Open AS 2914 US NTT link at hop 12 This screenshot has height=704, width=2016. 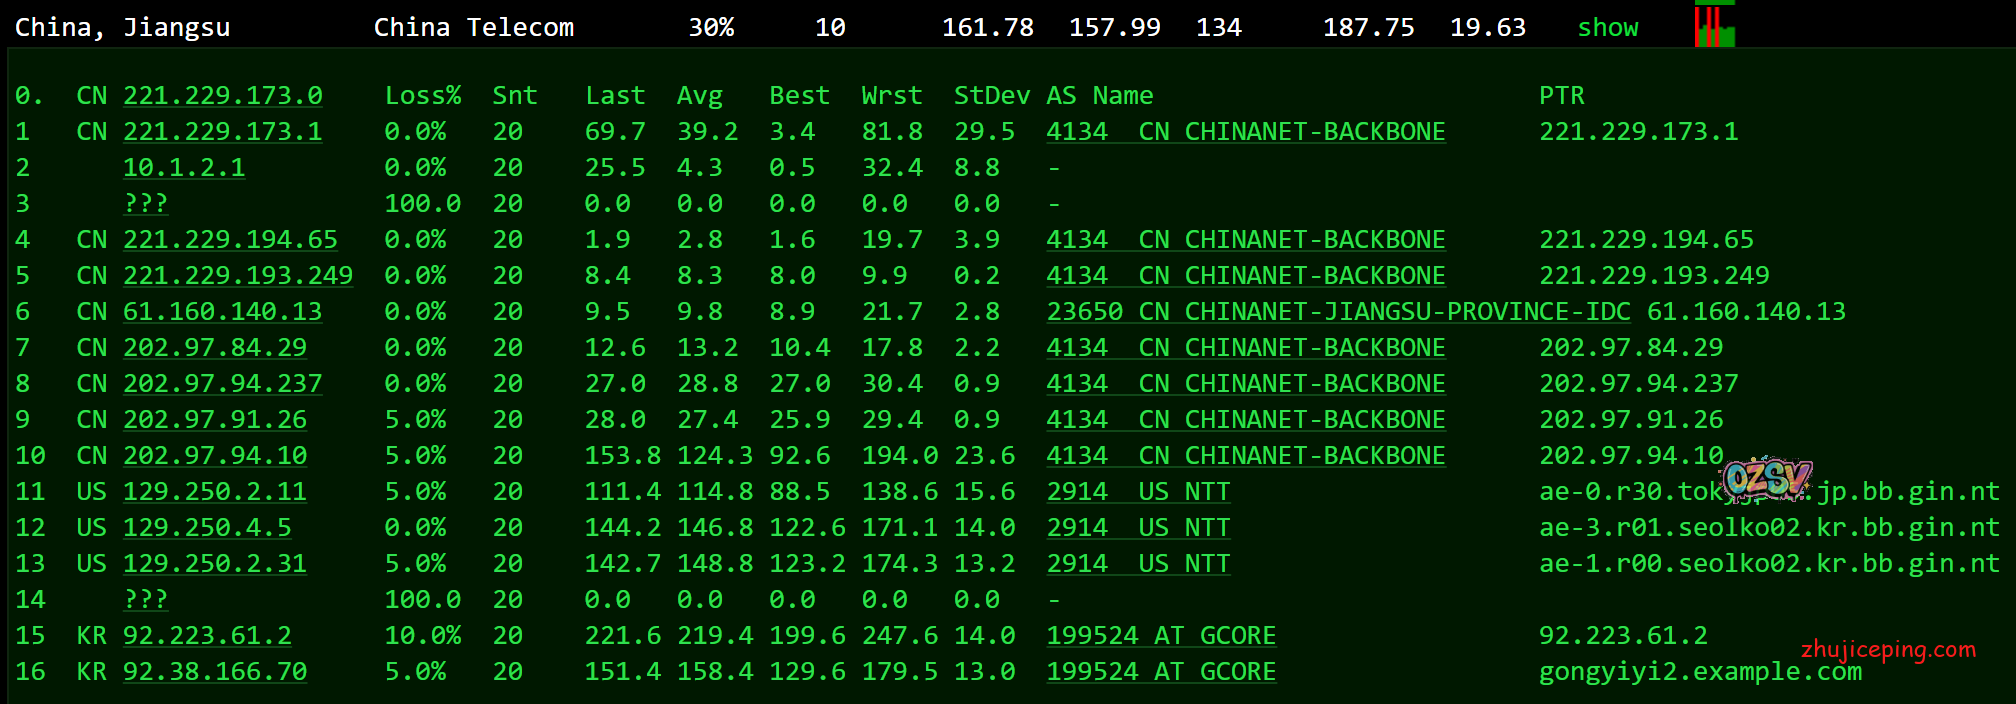[x=1138, y=528]
